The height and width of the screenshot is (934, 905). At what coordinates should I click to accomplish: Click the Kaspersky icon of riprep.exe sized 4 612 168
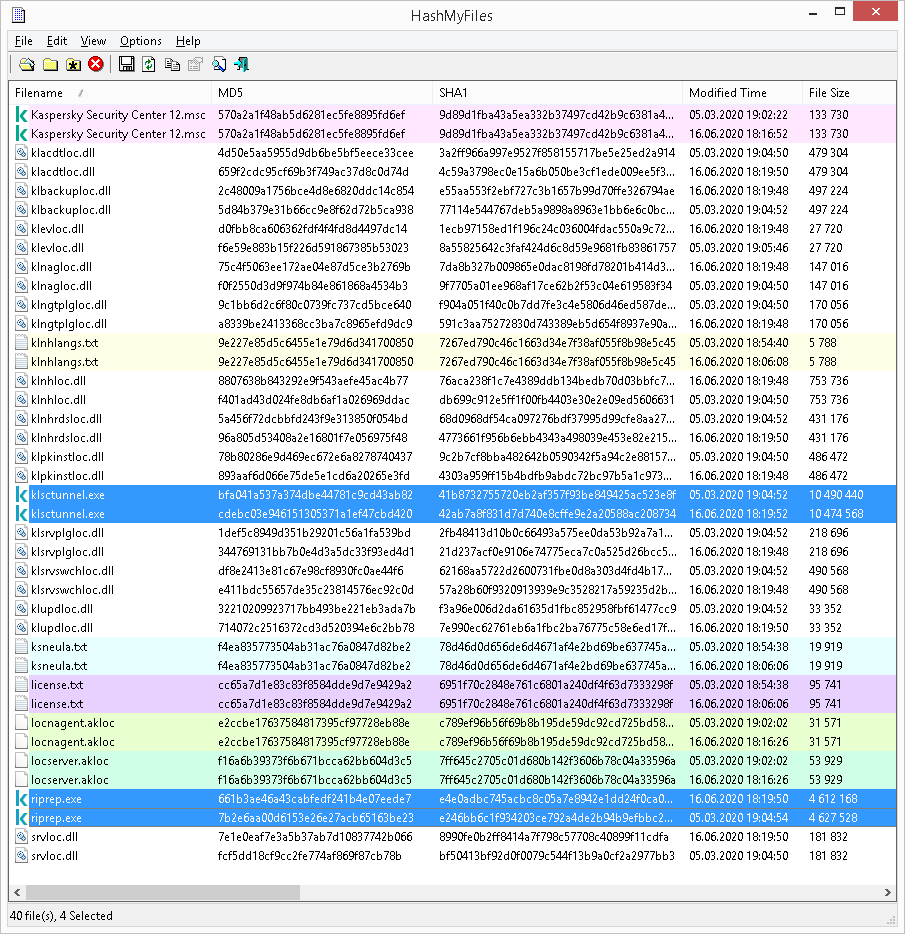[x=21, y=799]
